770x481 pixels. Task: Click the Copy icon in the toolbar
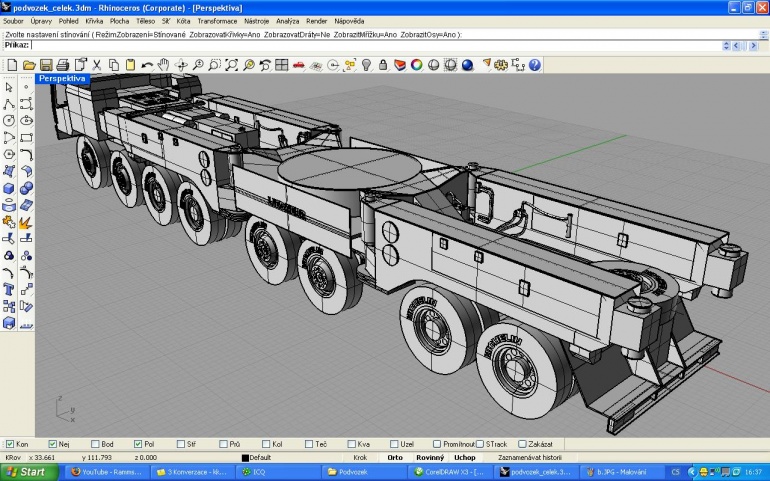(113, 65)
